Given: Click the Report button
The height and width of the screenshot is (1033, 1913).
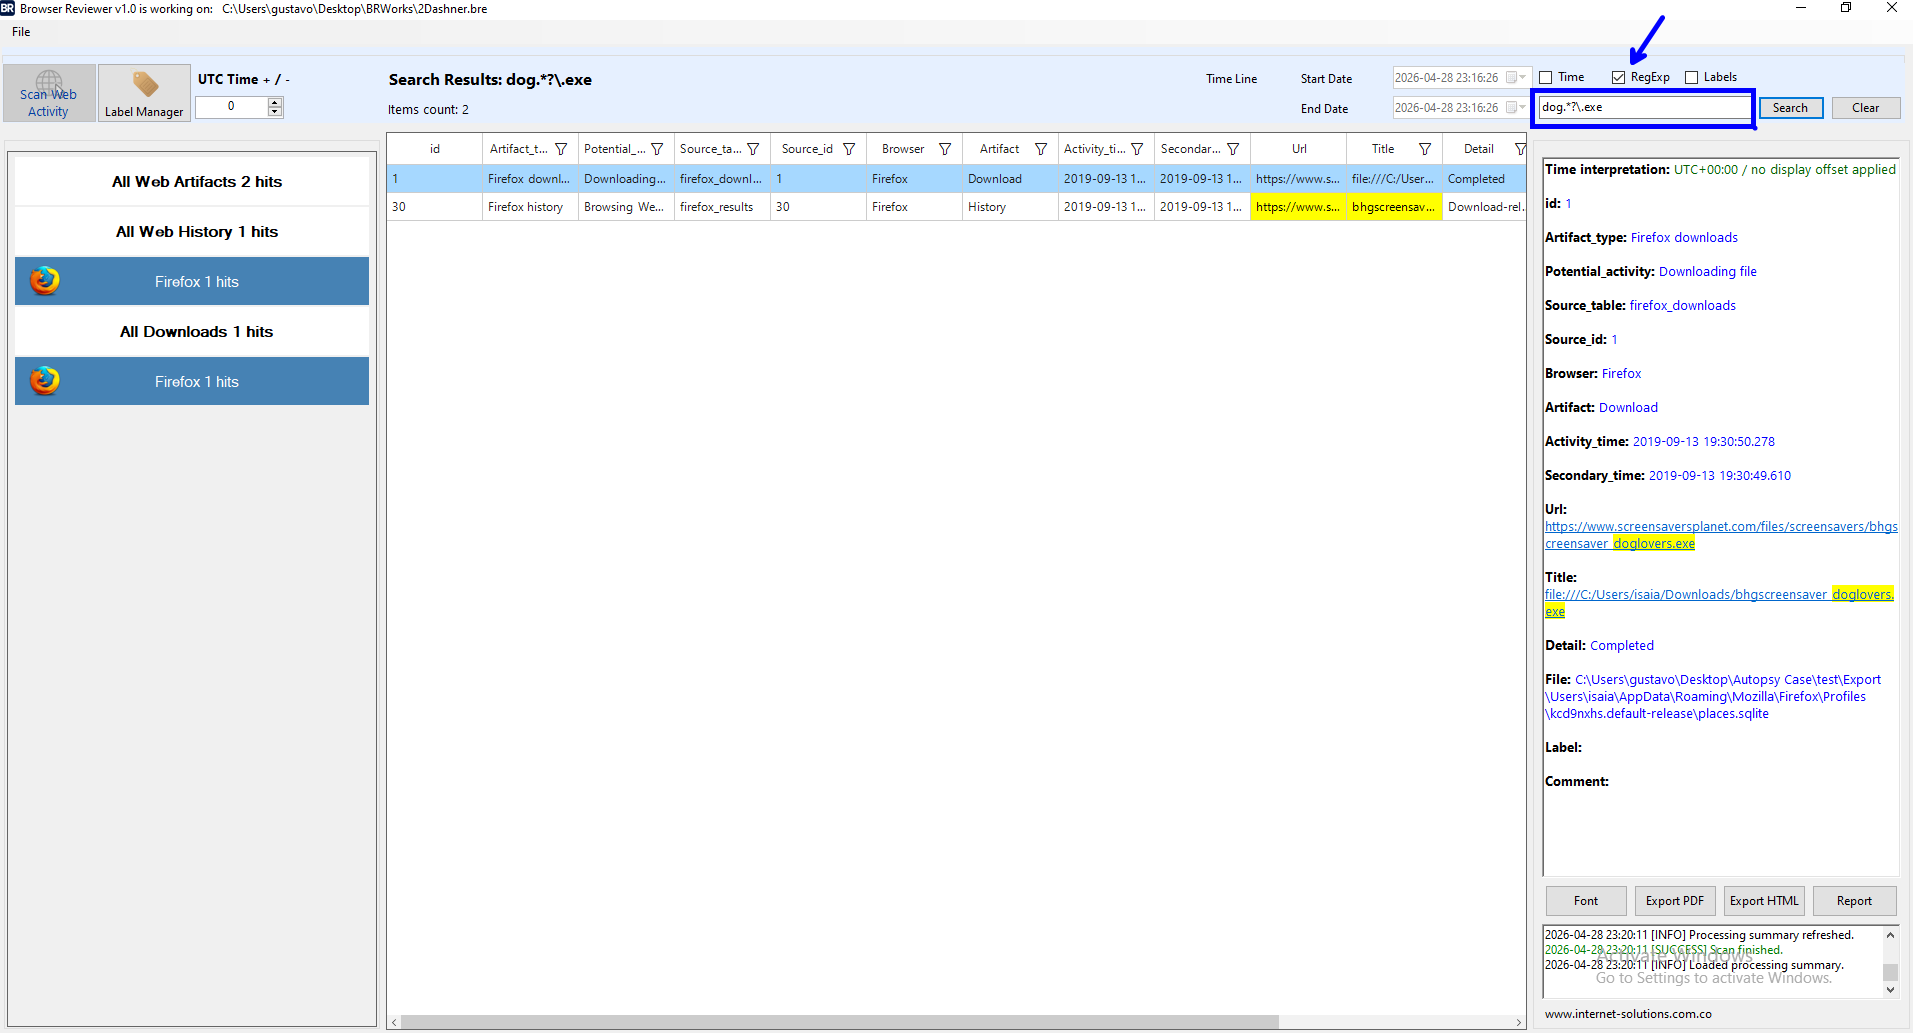Looking at the screenshot, I should click(1854, 901).
